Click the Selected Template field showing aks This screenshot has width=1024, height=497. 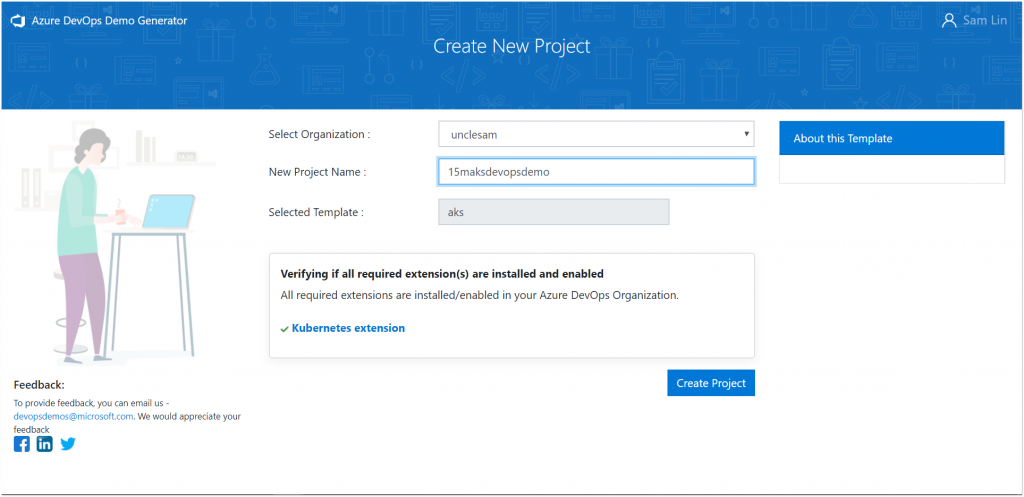(554, 212)
